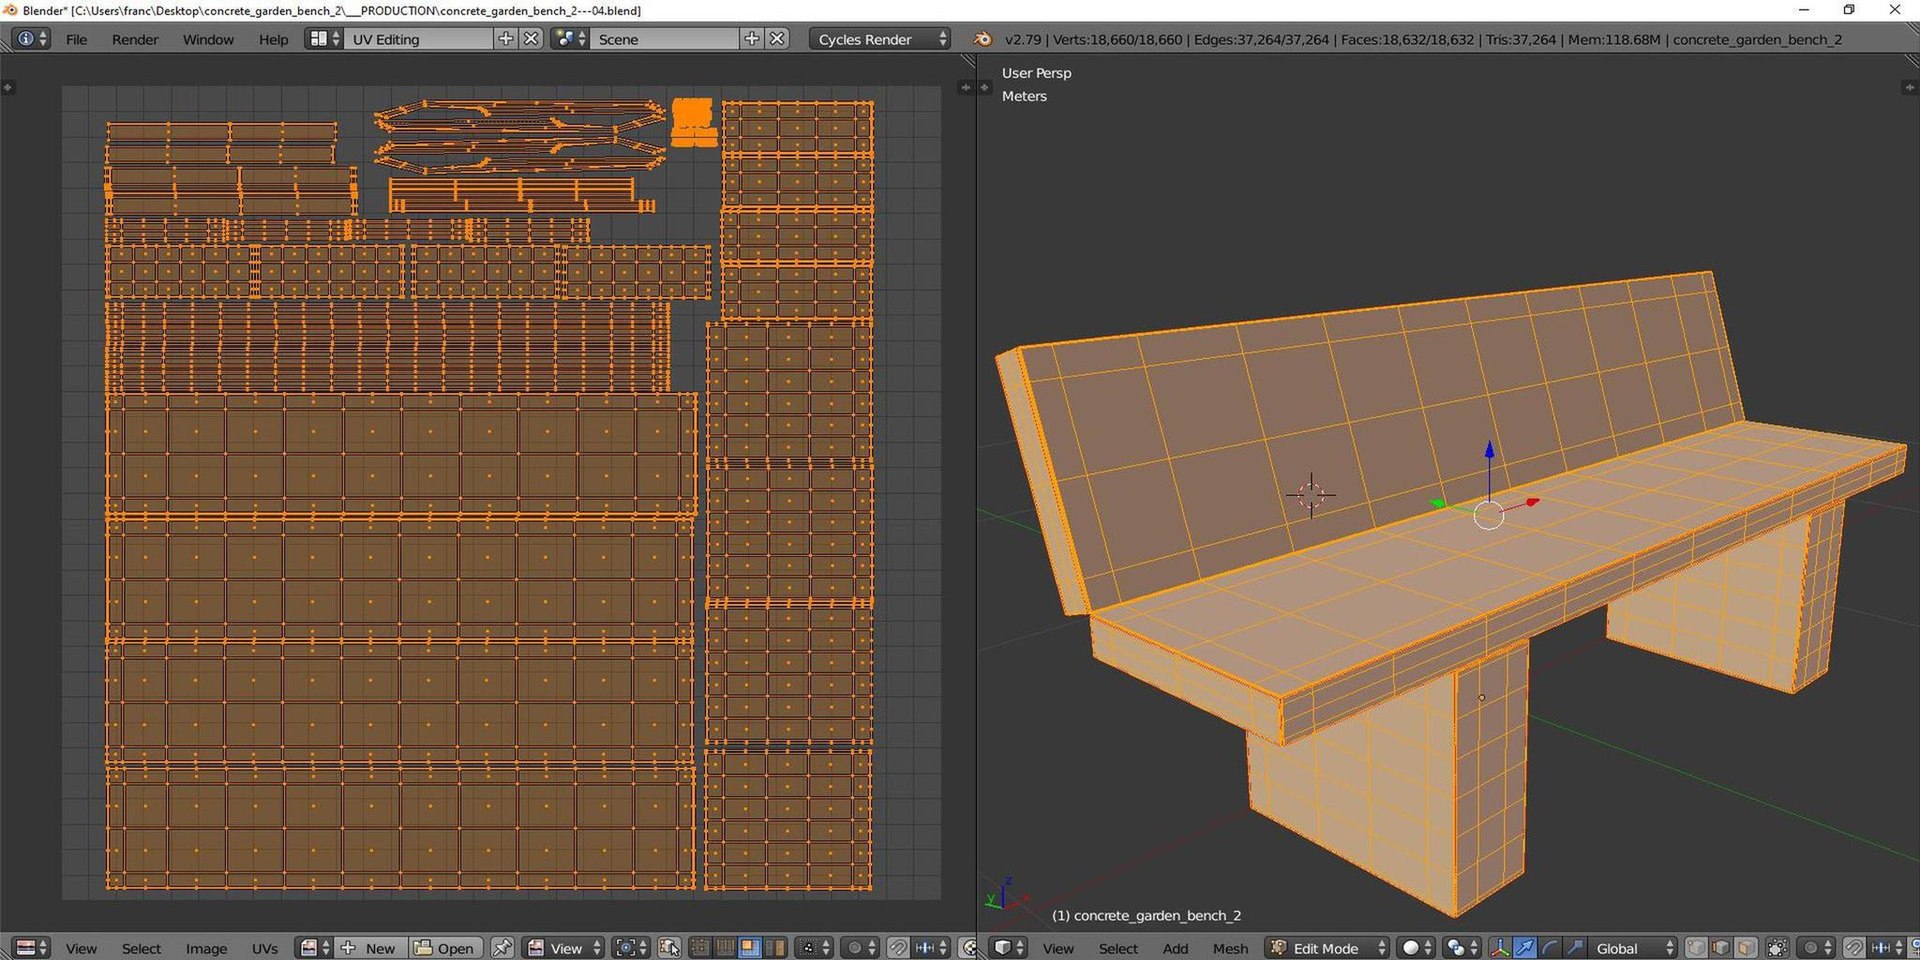This screenshot has width=1920, height=960.
Task: Activate the rotate manipulator icon
Action: [1549, 947]
